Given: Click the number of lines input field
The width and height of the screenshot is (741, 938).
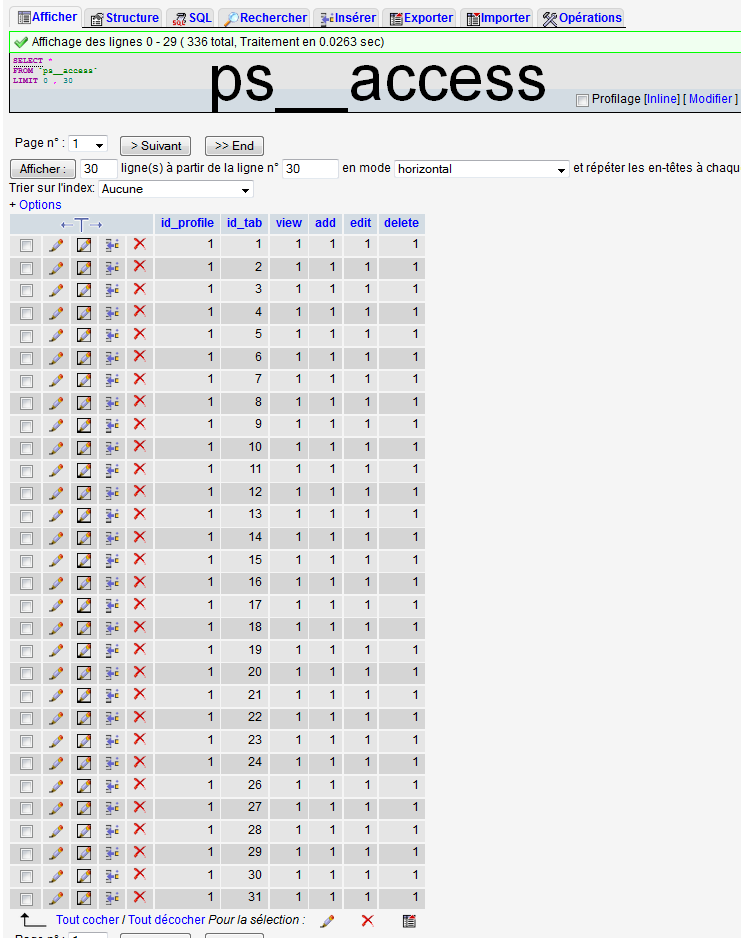Looking at the screenshot, I should [x=98, y=169].
